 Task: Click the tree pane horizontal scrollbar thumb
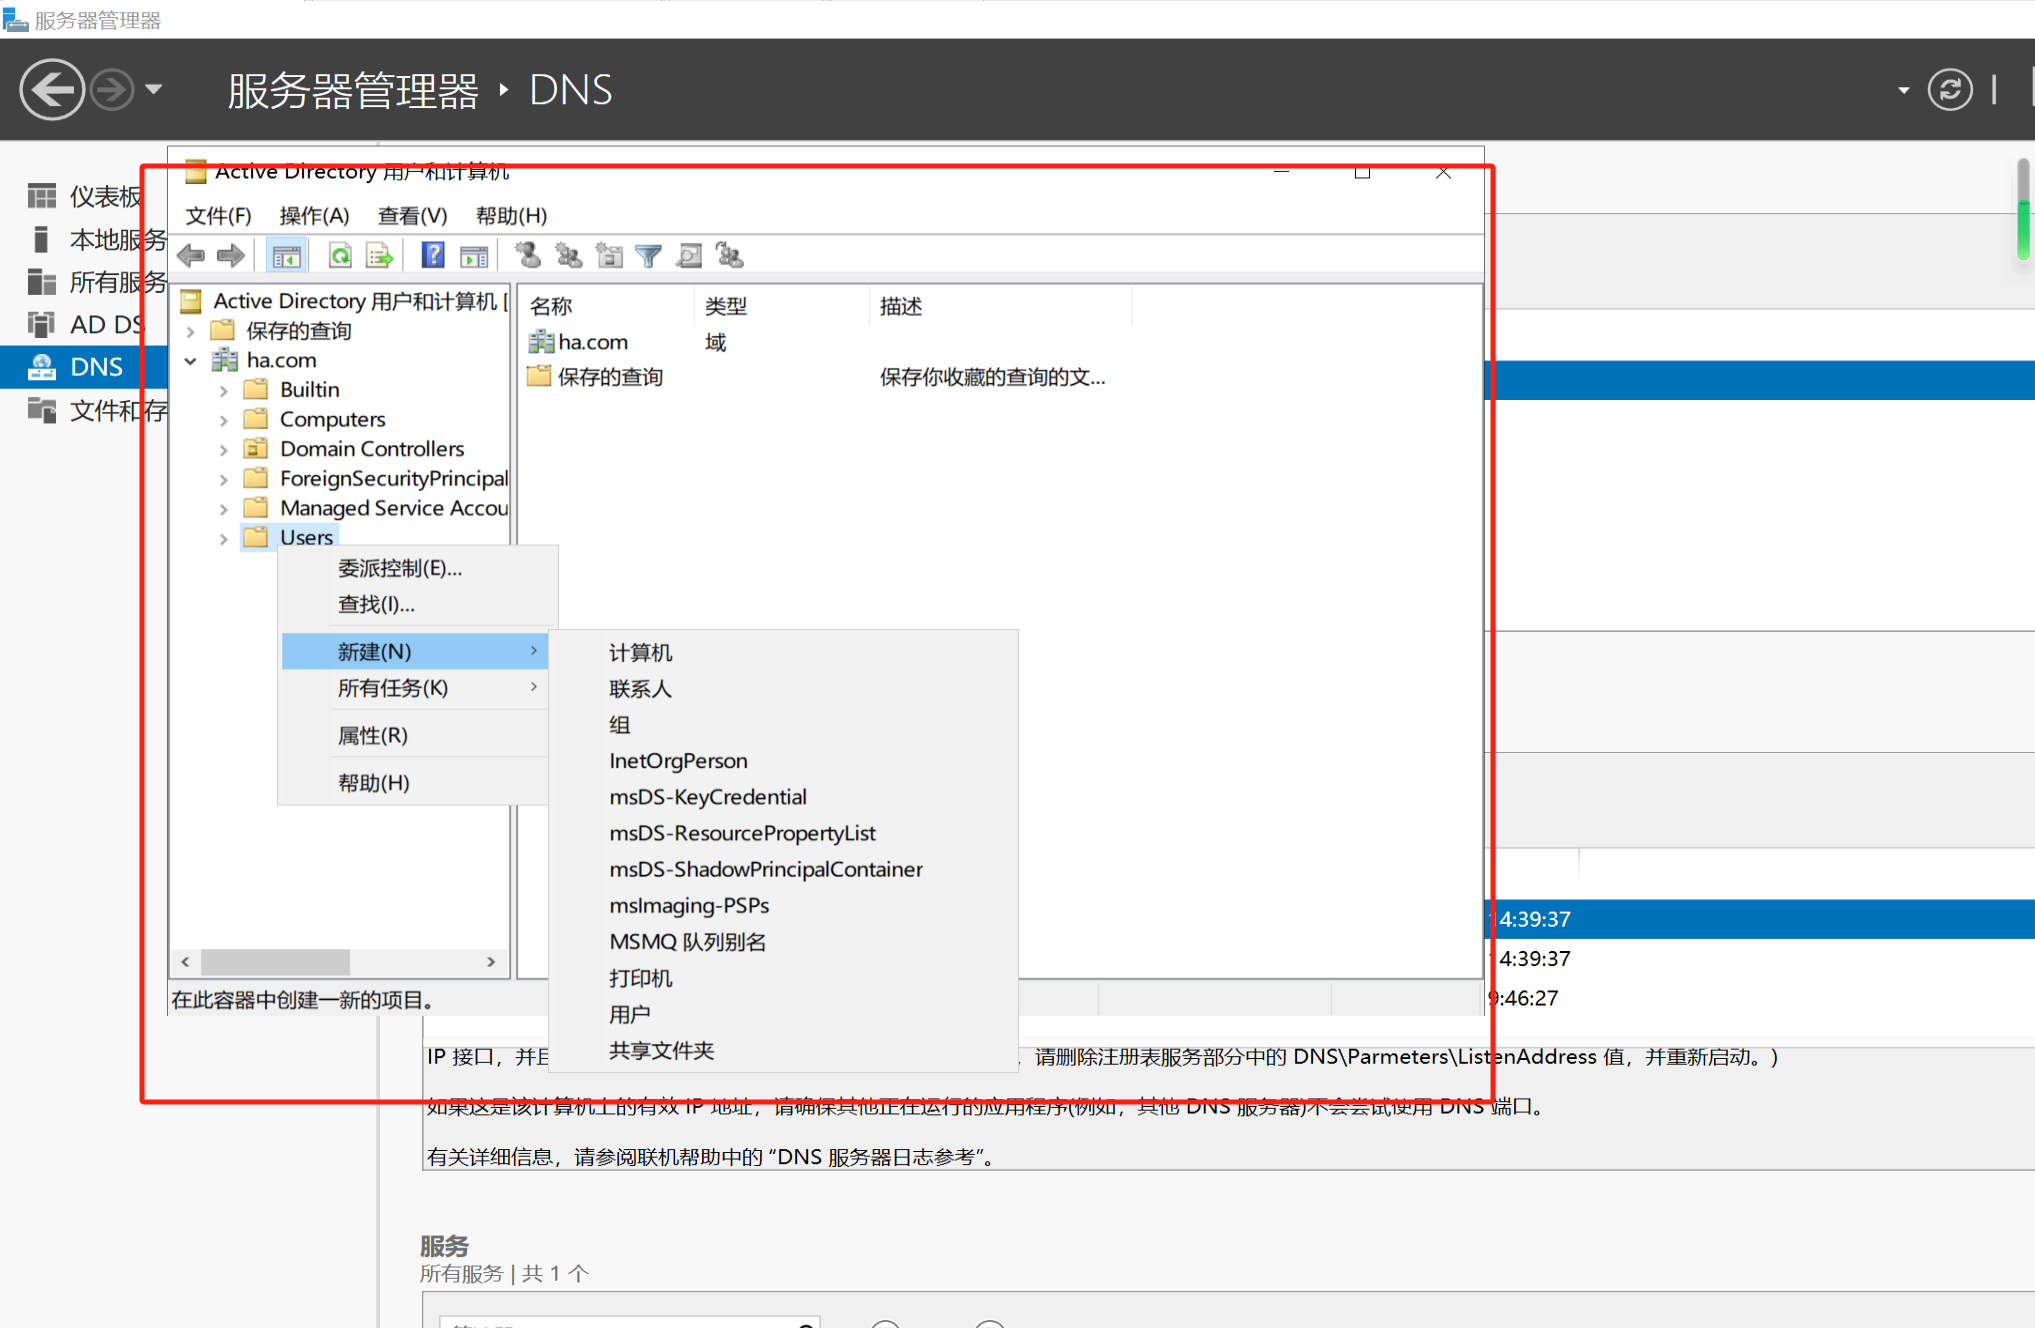tap(275, 962)
